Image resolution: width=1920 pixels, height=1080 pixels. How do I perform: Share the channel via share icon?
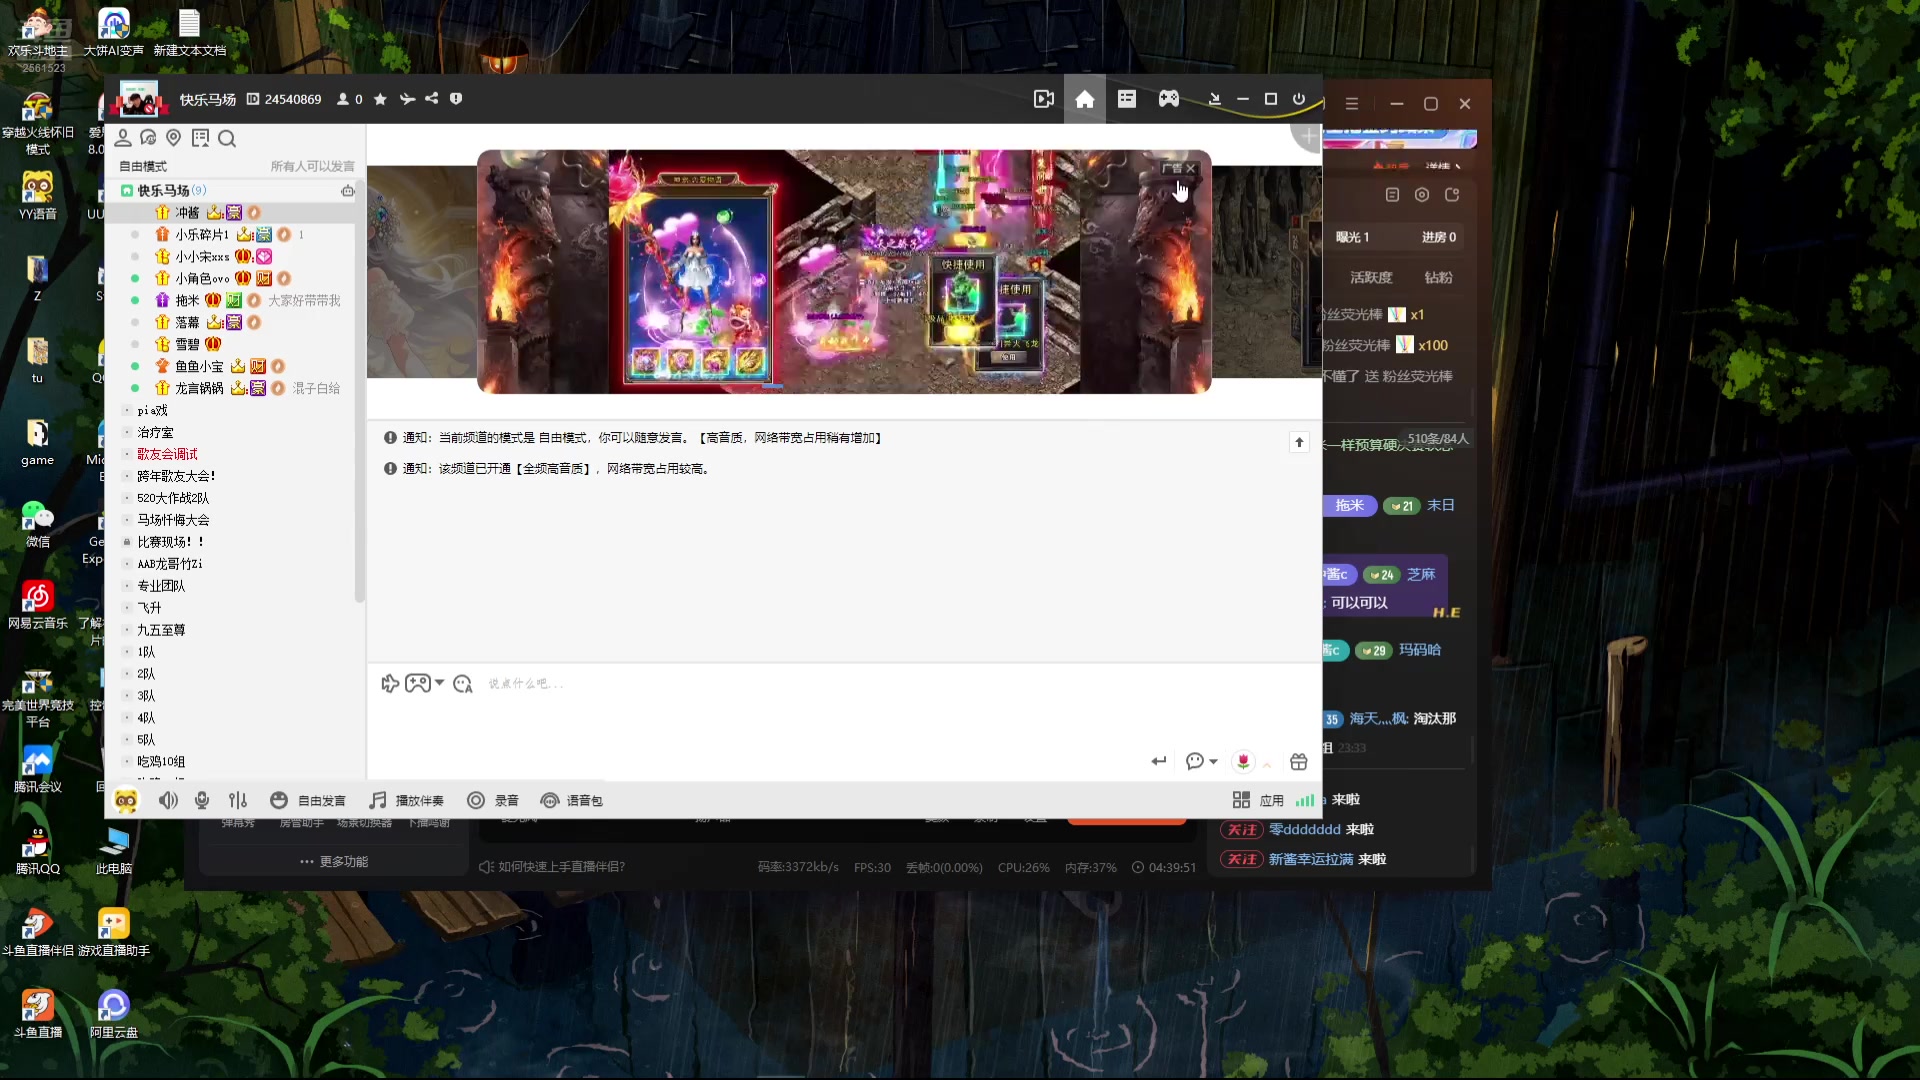[432, 99]
